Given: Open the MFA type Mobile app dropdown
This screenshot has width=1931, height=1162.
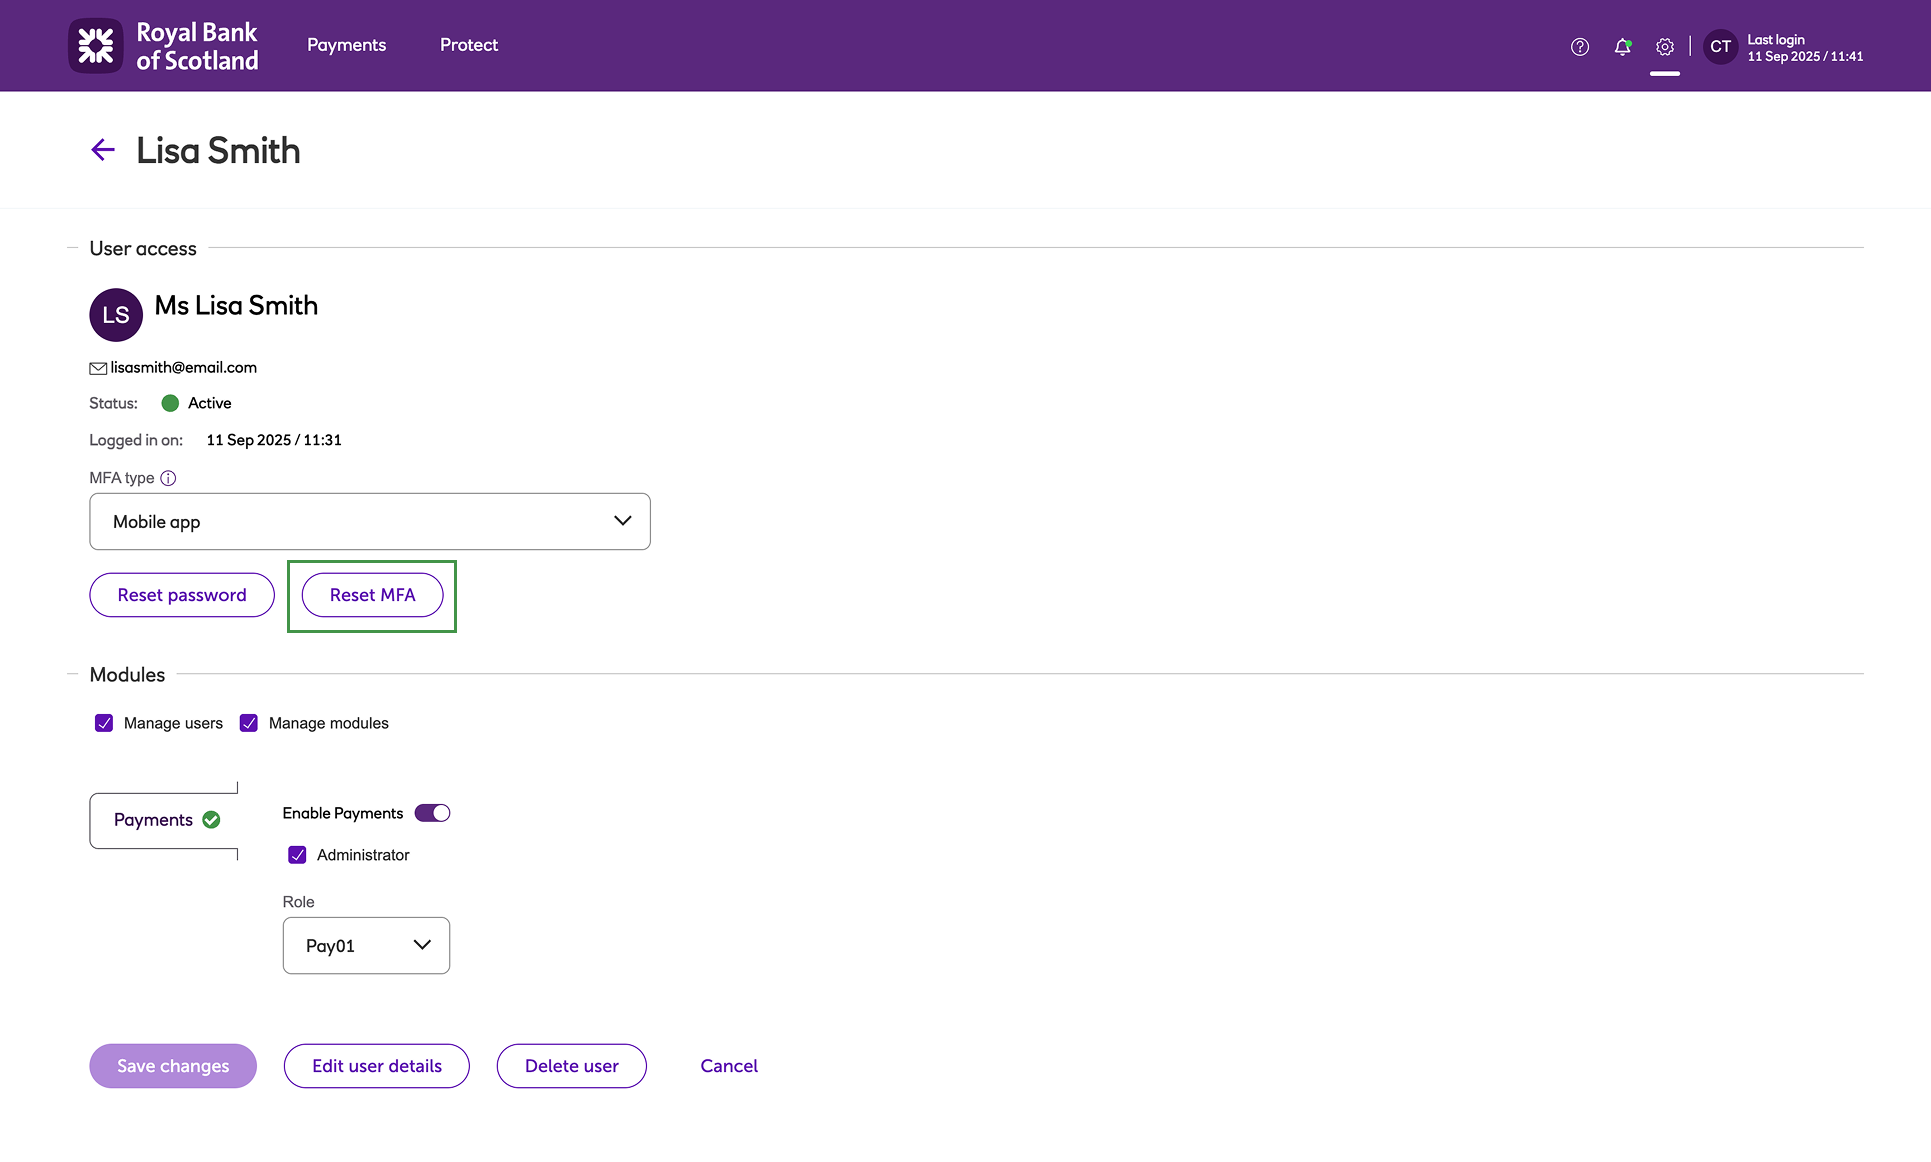Looking at the screenshot, I should [x=370, y=521].
